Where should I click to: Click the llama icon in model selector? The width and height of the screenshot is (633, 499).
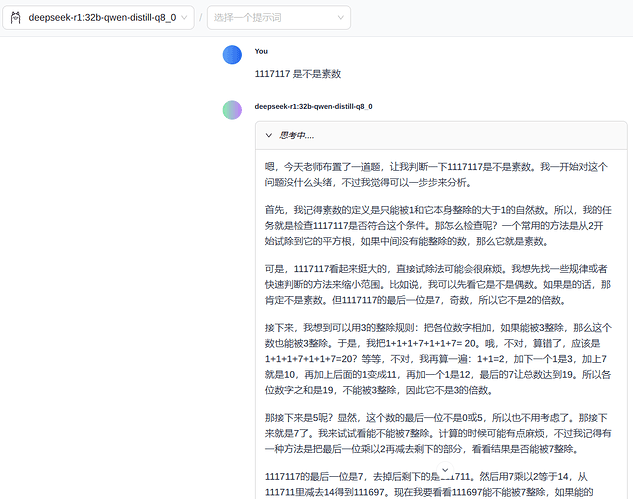(x=15, y=18)
